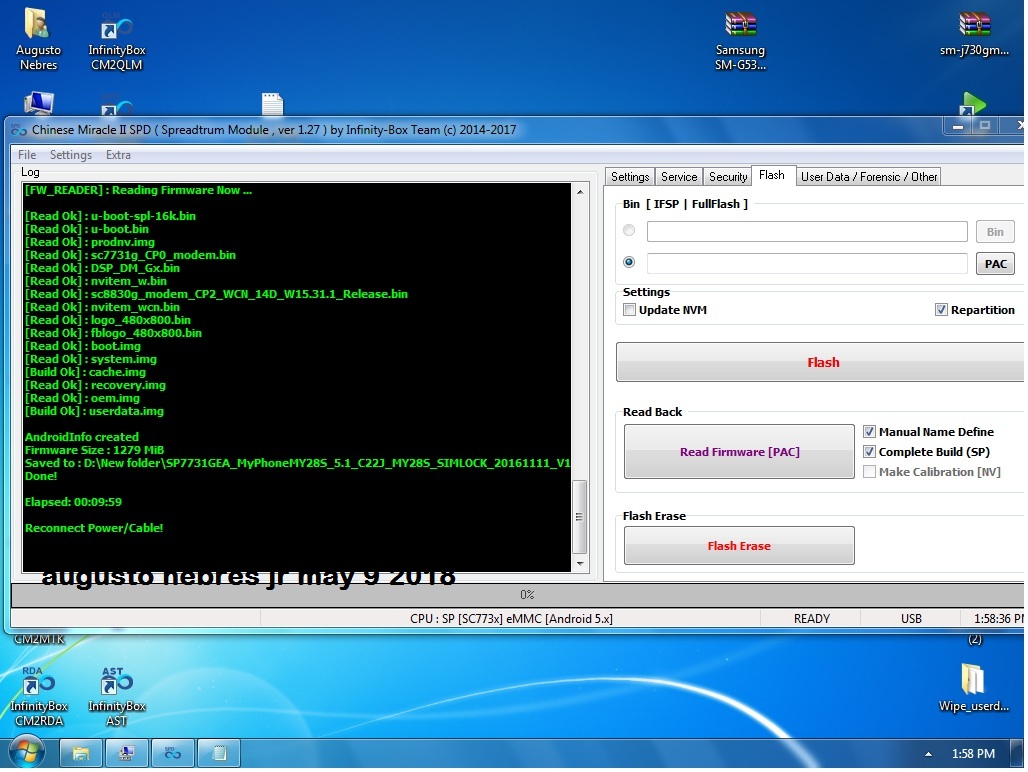Click log line '[Read Ok] : u-boot.bin'
Screen dimensions: 1028x772
[87, 229]
